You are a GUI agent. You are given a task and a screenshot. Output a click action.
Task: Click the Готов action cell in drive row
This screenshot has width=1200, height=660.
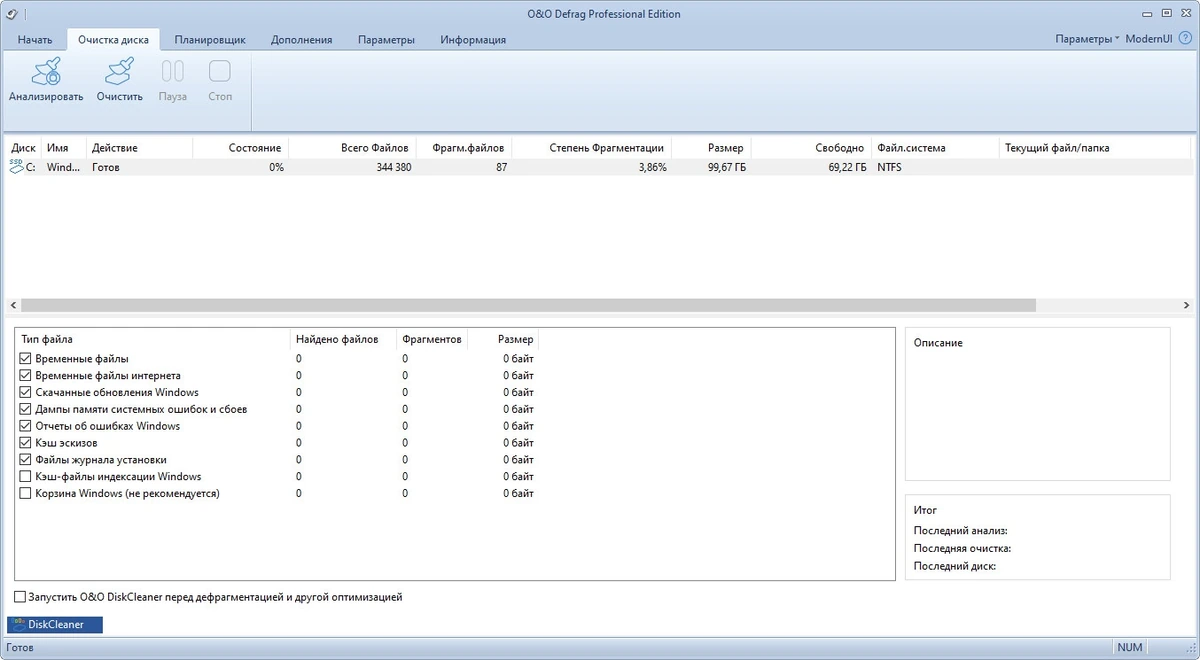tap(106, 167)
